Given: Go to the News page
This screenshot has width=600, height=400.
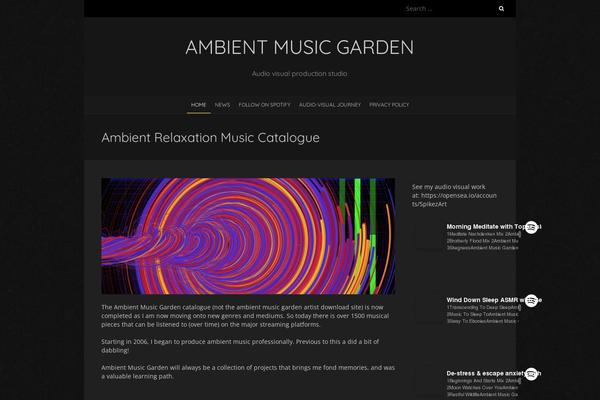Looking at the screenshot, I should click(222, 104).
